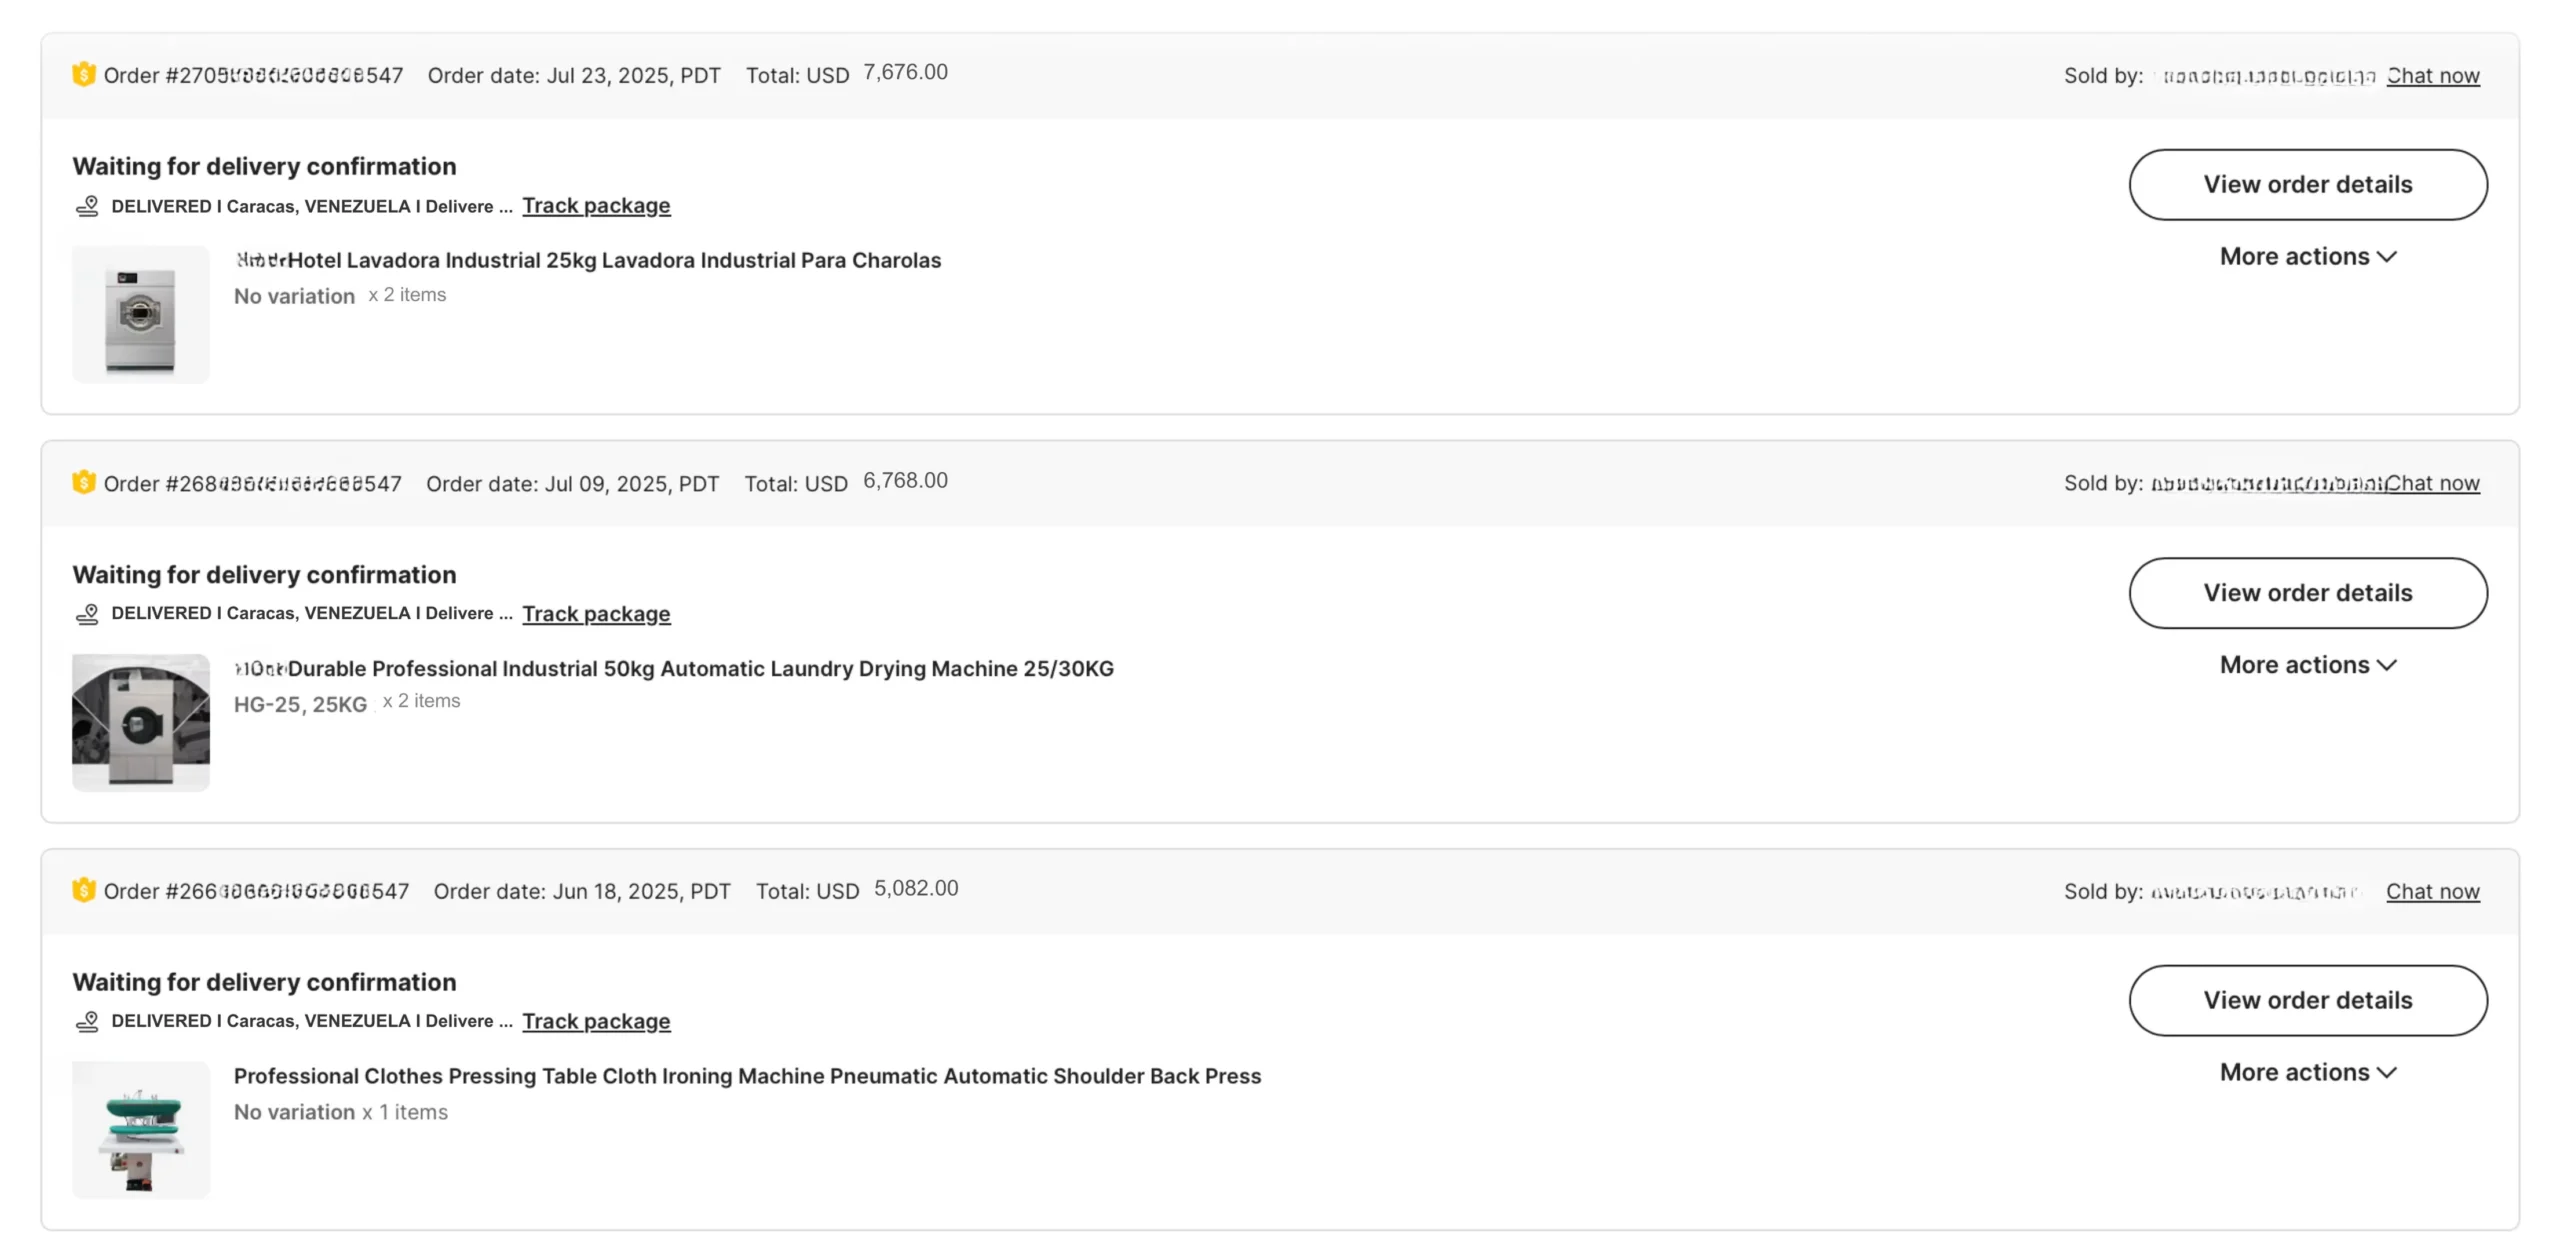The image size is (2560, 1259).
Task: View order details for the Lavadora Industrial order
Action: point(2307,185)
